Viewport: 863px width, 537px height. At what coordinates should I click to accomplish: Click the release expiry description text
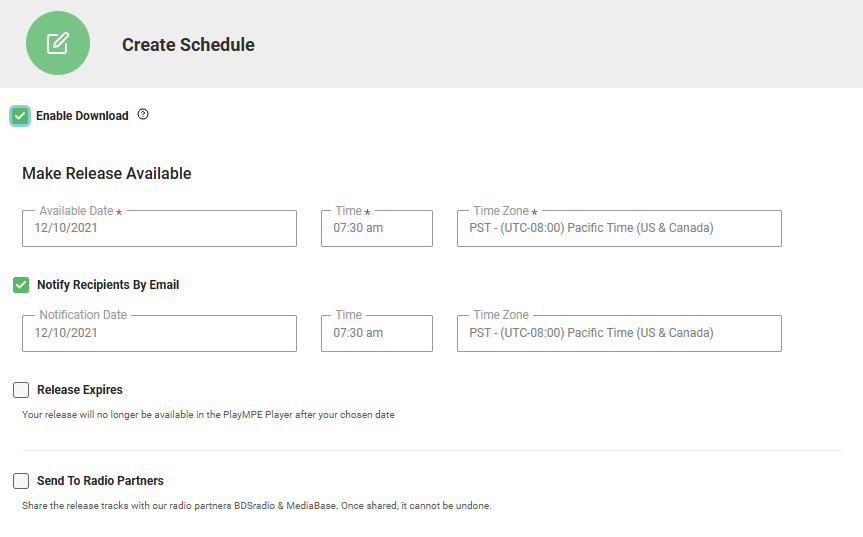208,415
